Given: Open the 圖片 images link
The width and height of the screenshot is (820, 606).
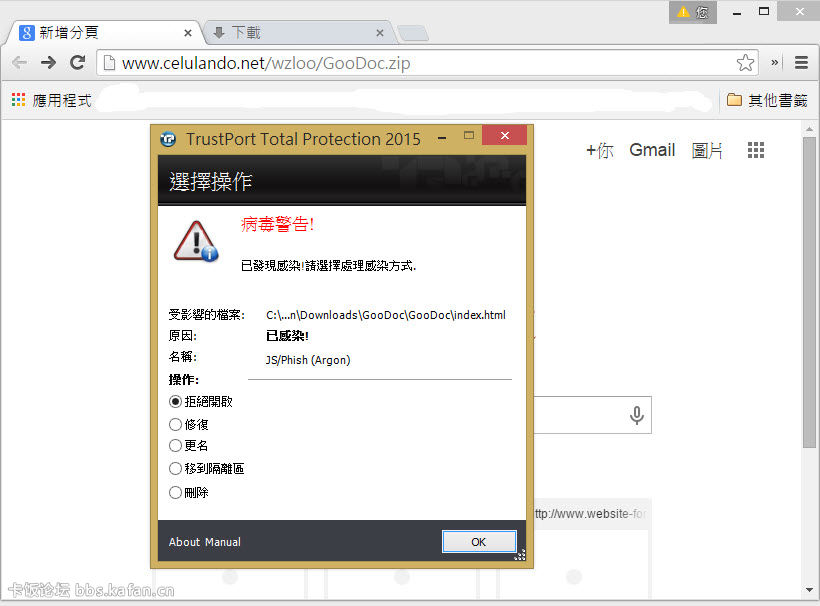Looking at the screenshot, I should pyautogui.click(x=707, y=151).
